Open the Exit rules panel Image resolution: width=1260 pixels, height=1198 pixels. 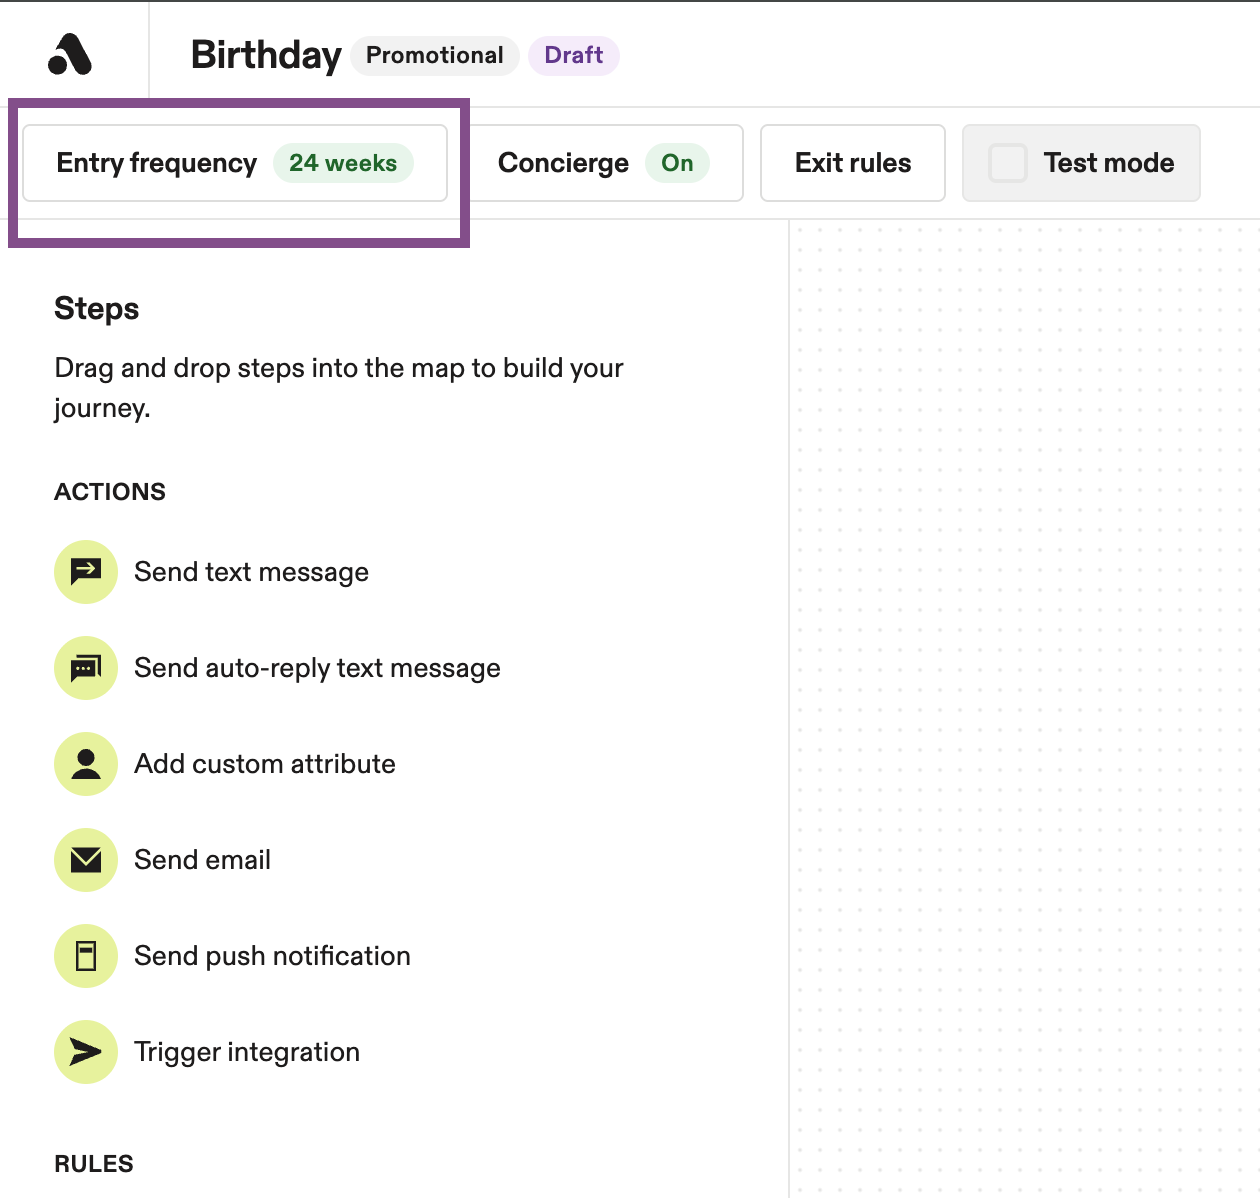pyautogui.click(x=853, y=163)
